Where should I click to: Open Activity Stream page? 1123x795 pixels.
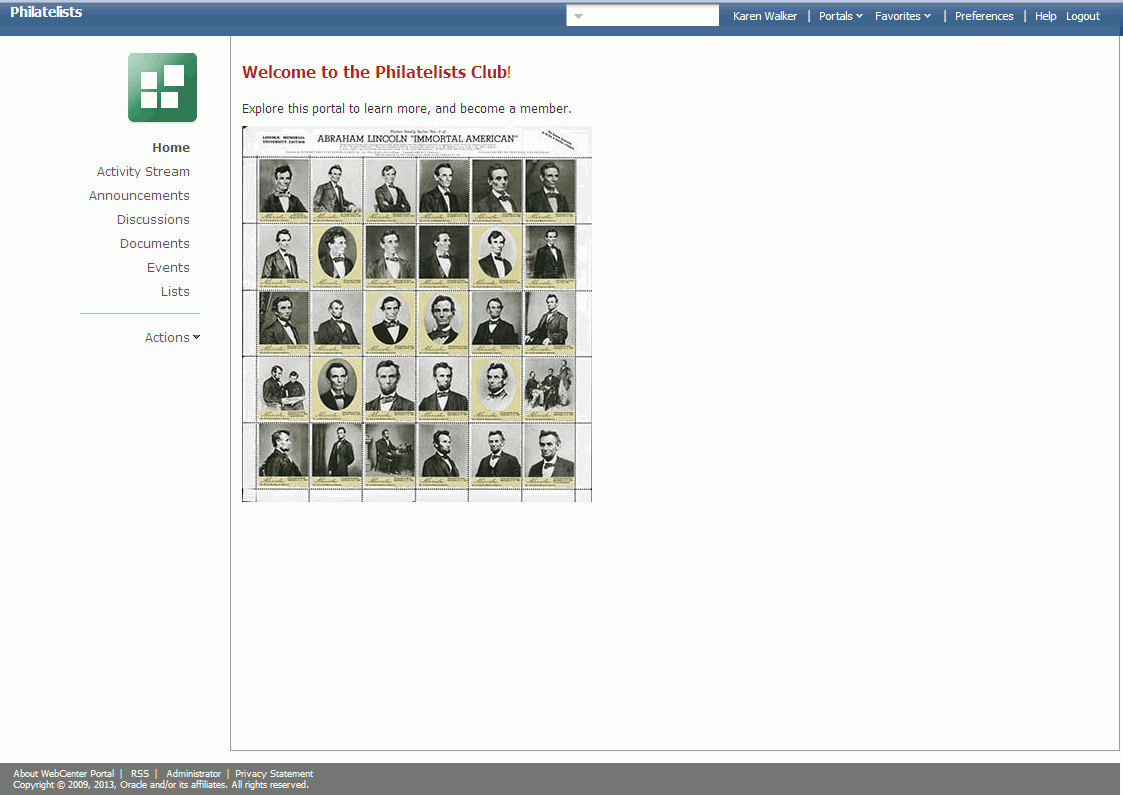[x=143, y=171]
